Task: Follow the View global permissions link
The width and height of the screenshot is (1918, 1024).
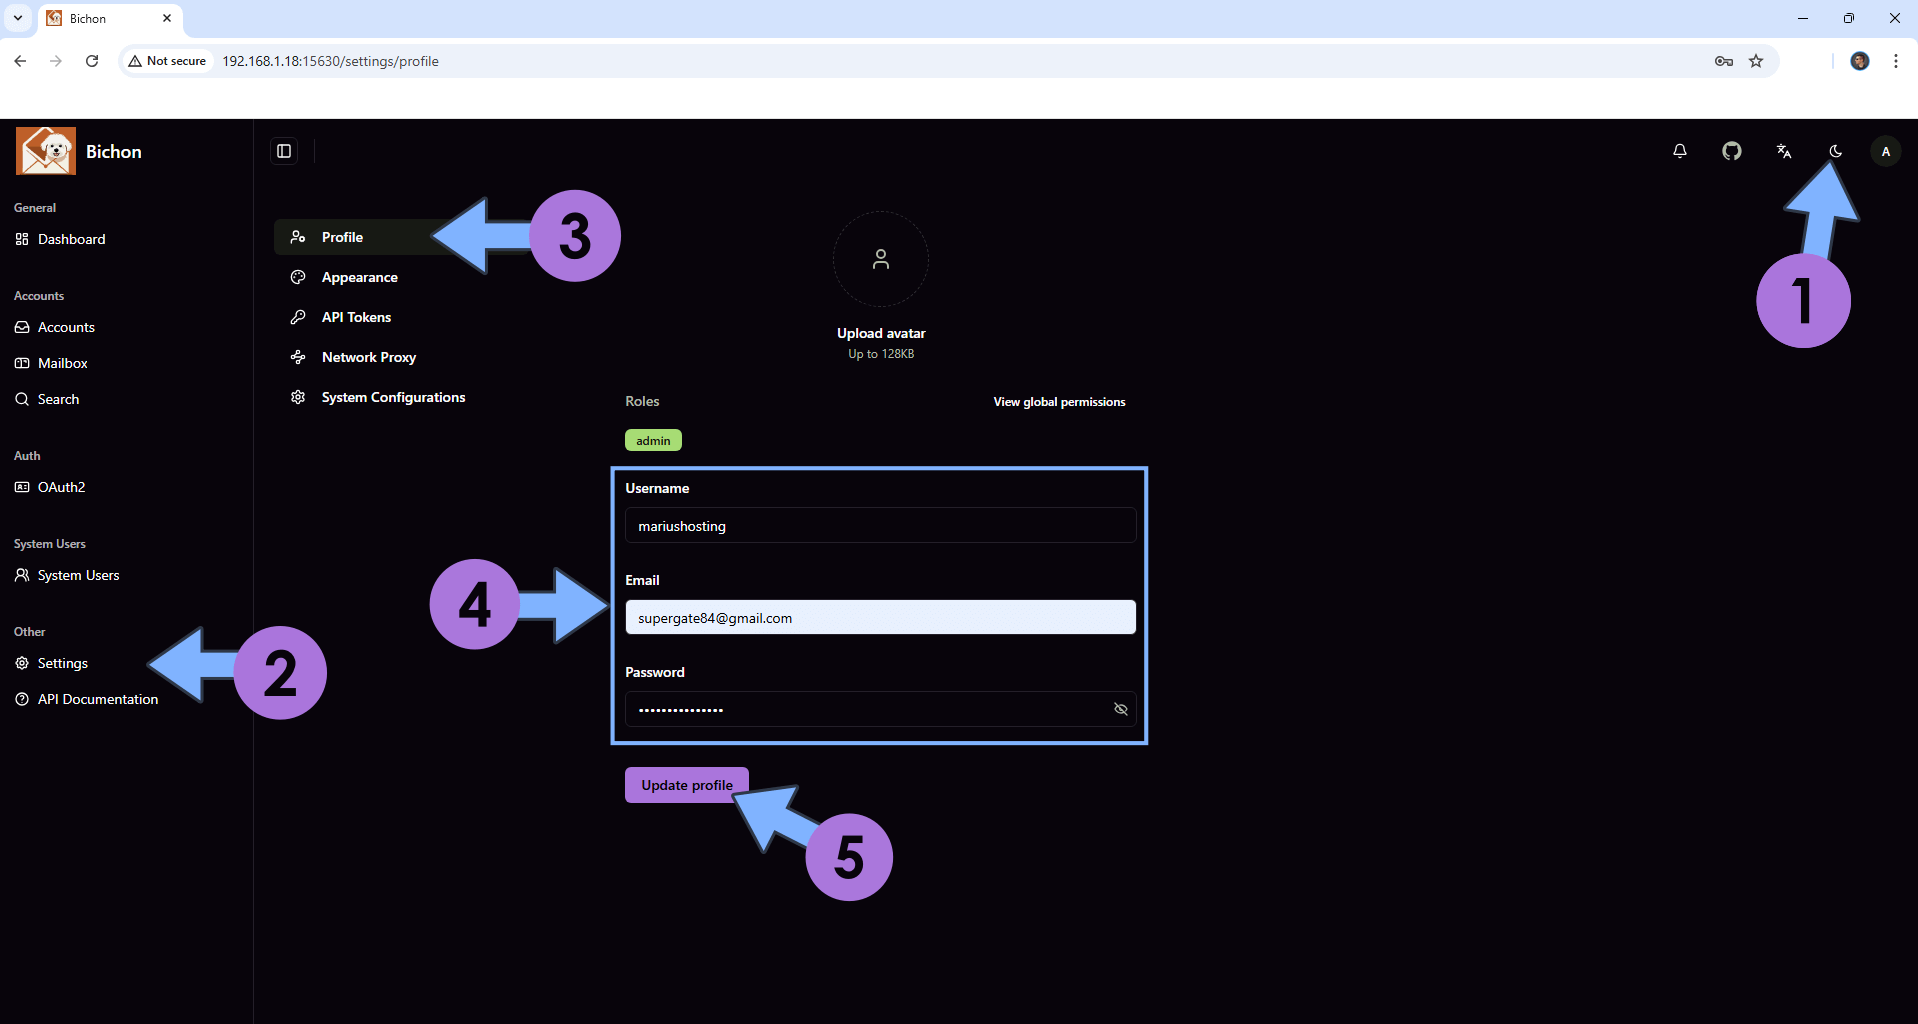Action: [1059, 402]
